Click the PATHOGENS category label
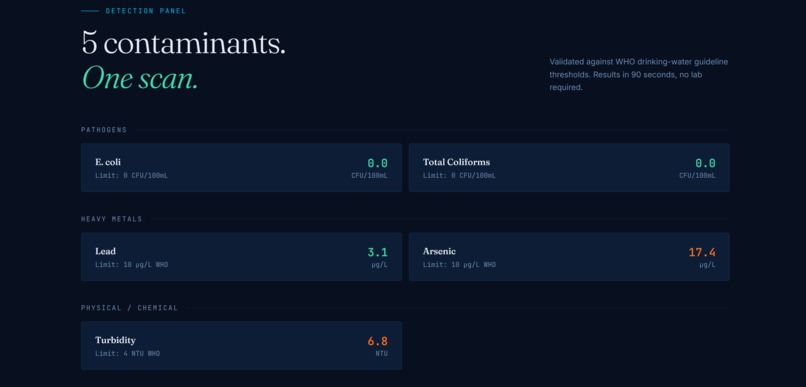Image resolution: width=806 pixels, height=387 pixels. coord(104,130)
